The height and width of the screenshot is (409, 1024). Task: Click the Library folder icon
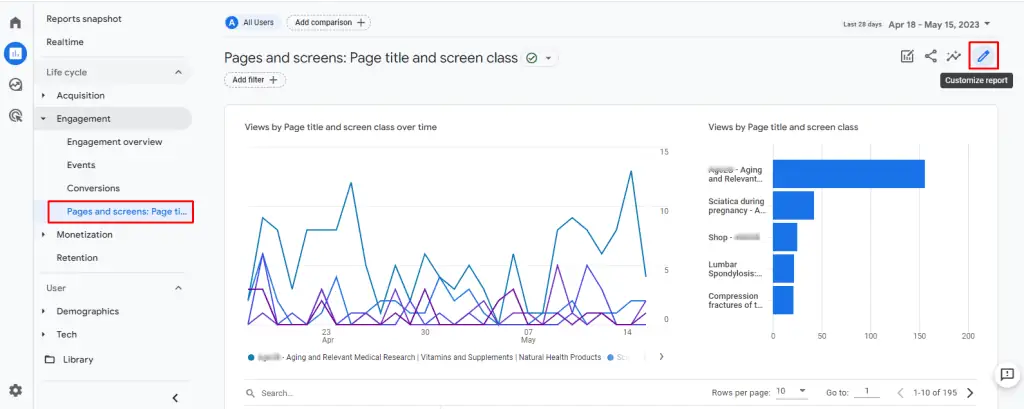[50, 359]
